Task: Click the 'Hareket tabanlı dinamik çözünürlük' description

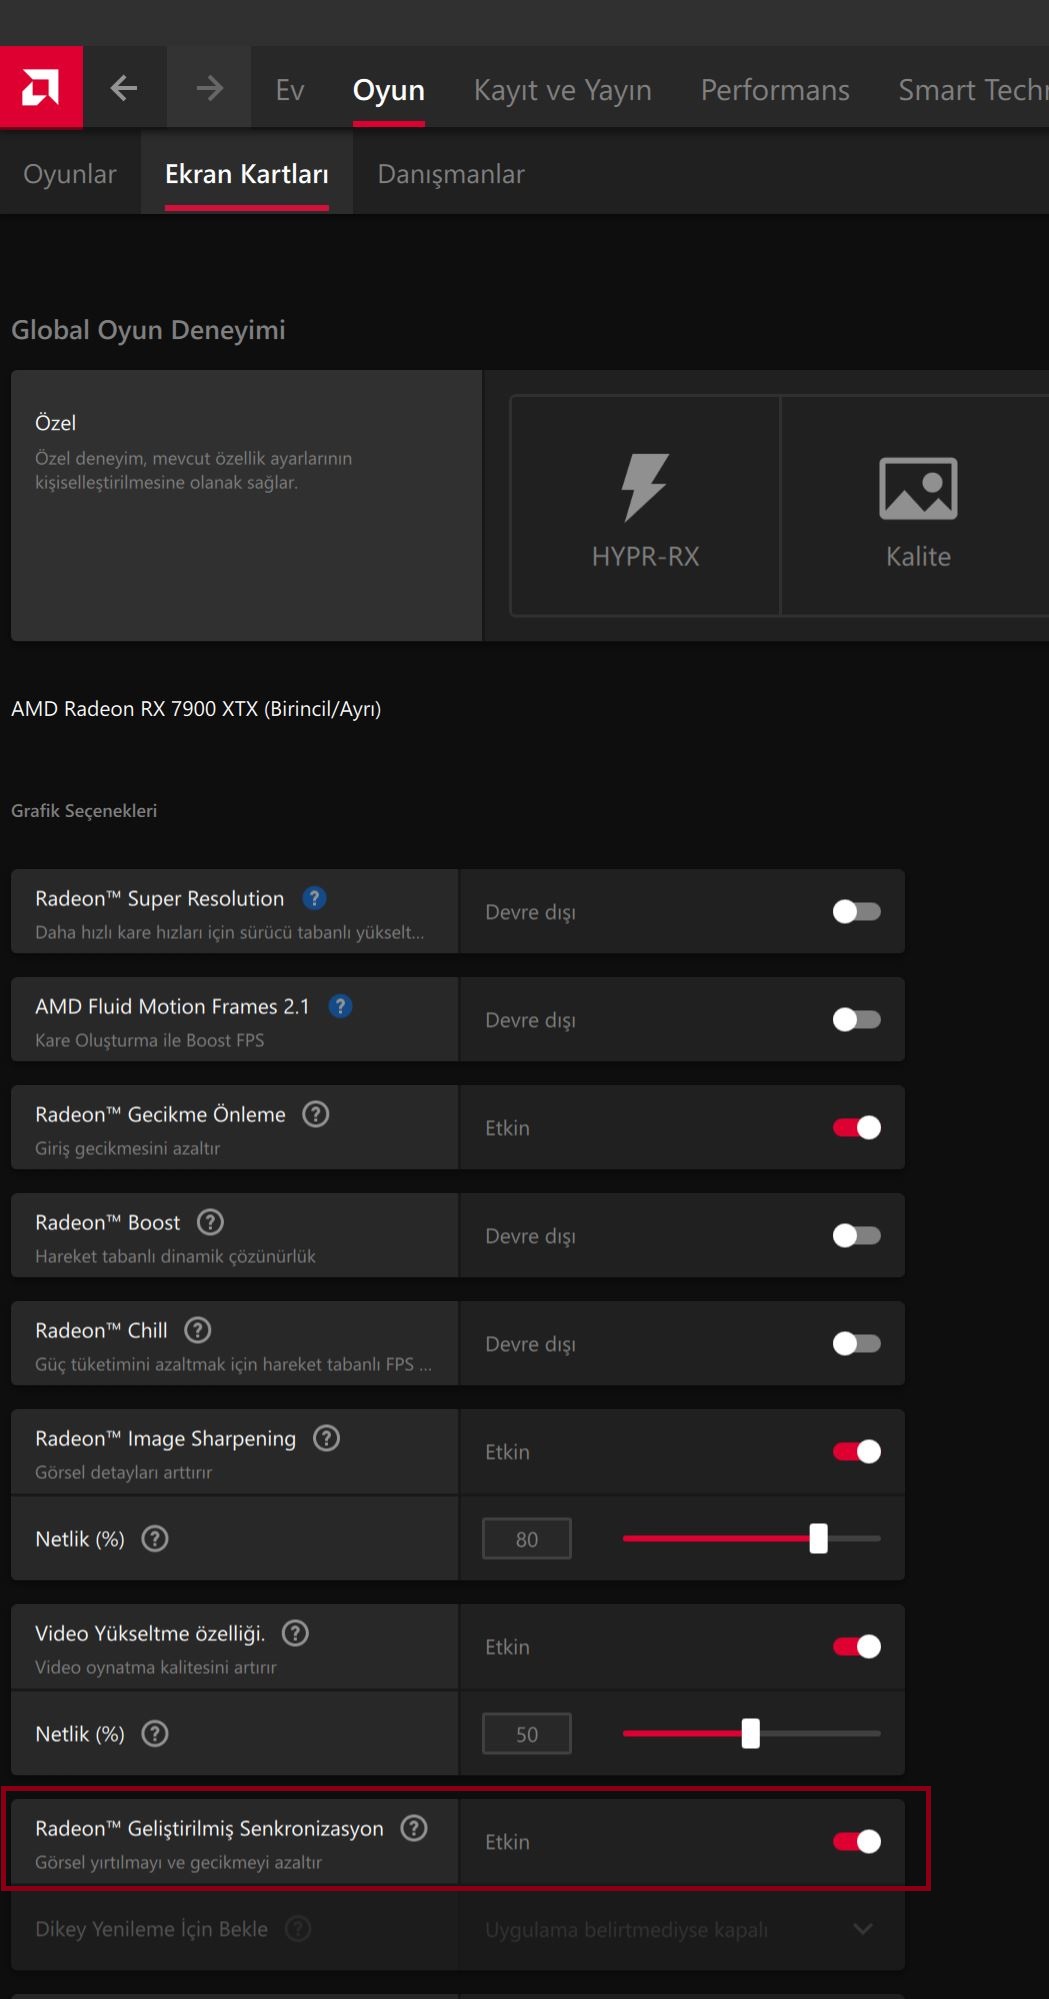Action: coord(176,1256)
